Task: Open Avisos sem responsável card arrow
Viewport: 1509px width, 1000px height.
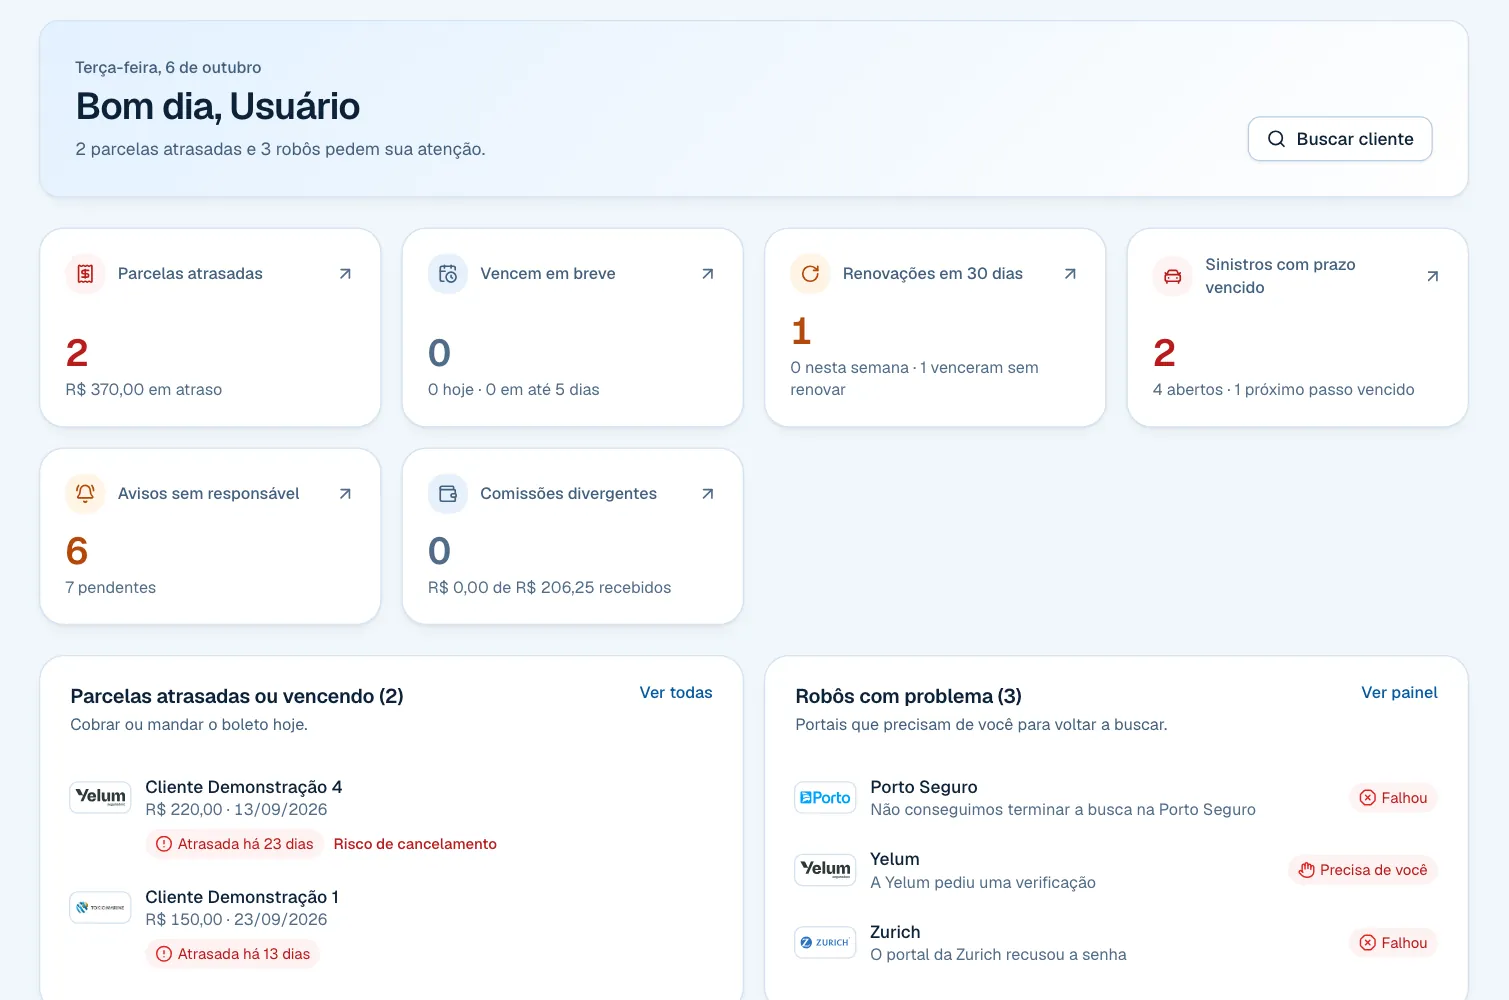Action: 345,494
